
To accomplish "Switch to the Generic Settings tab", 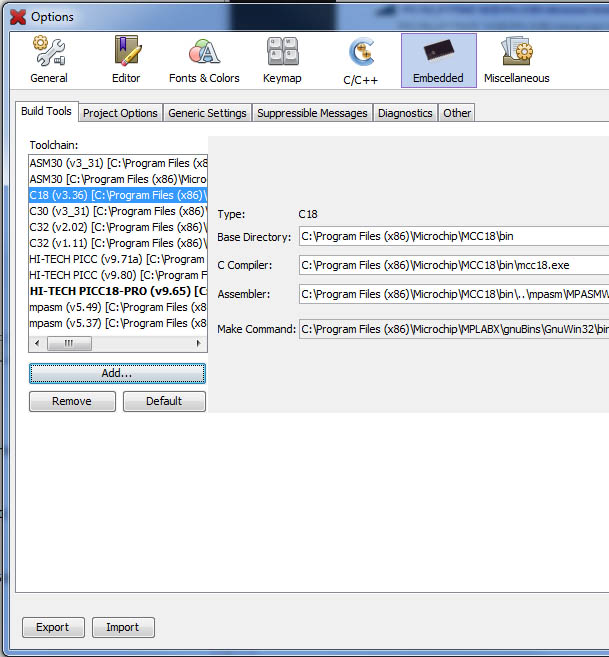I will click(x=207, y=113).
